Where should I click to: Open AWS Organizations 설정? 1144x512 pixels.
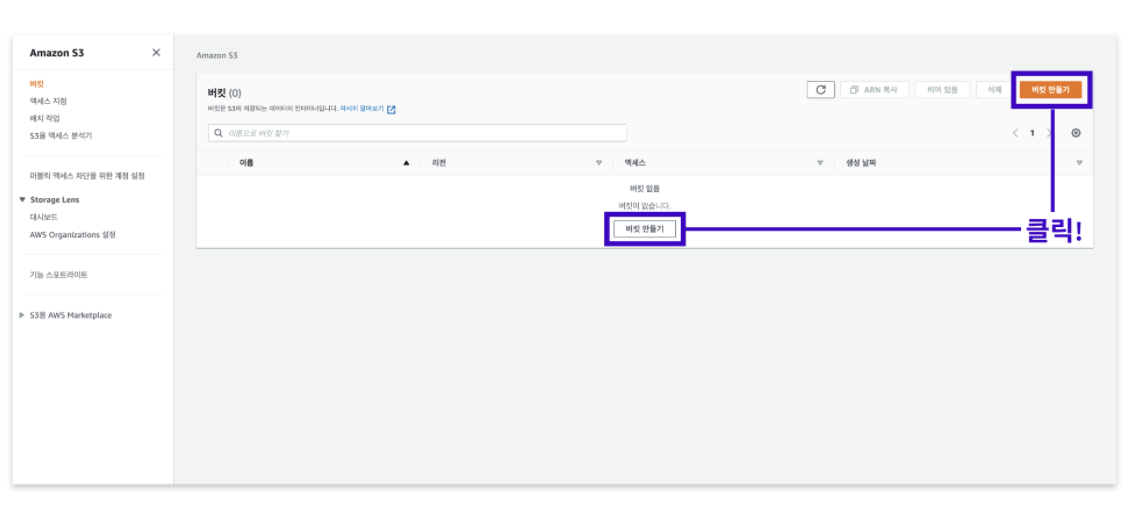coord(72,235)
